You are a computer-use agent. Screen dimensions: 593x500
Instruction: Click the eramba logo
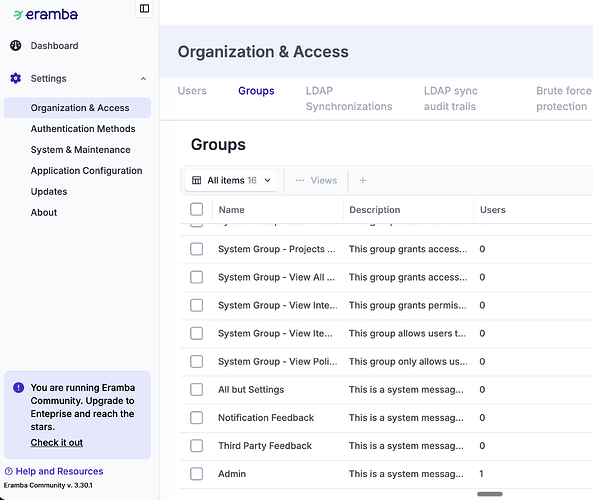pos(46,15)
